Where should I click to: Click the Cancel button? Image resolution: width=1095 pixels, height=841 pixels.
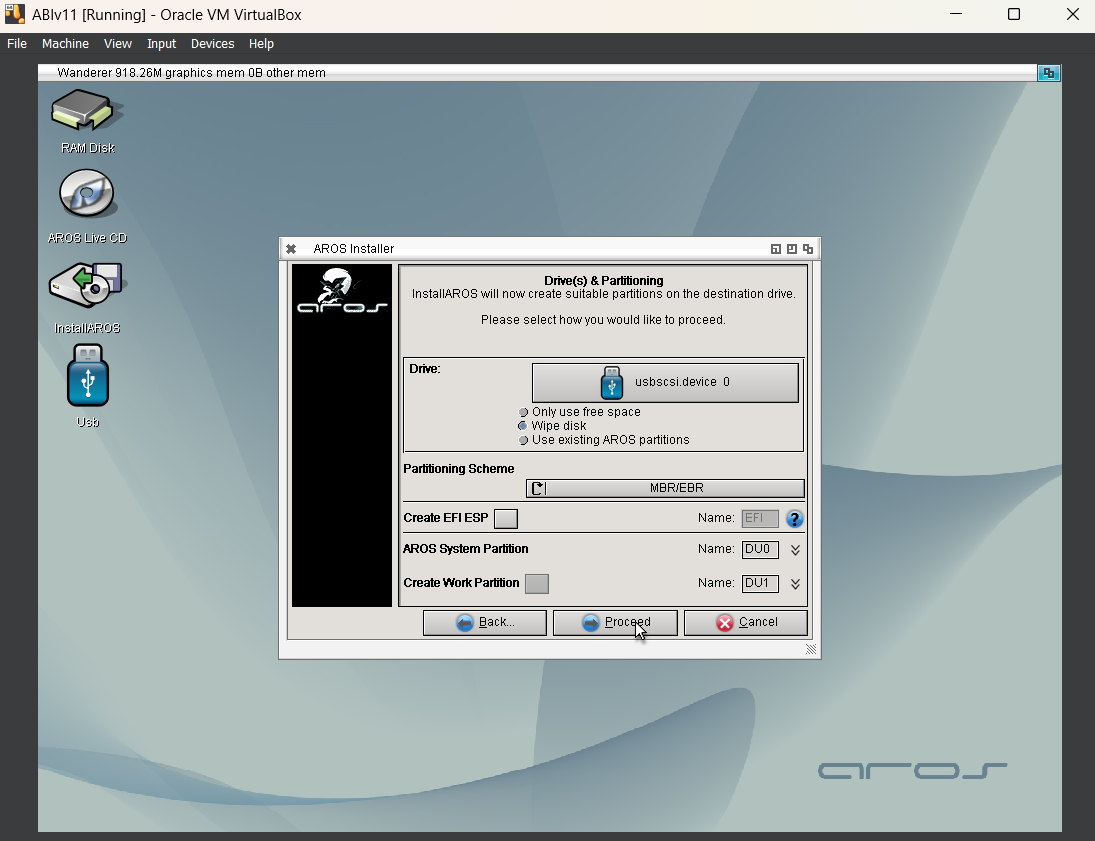click(746, 622)
